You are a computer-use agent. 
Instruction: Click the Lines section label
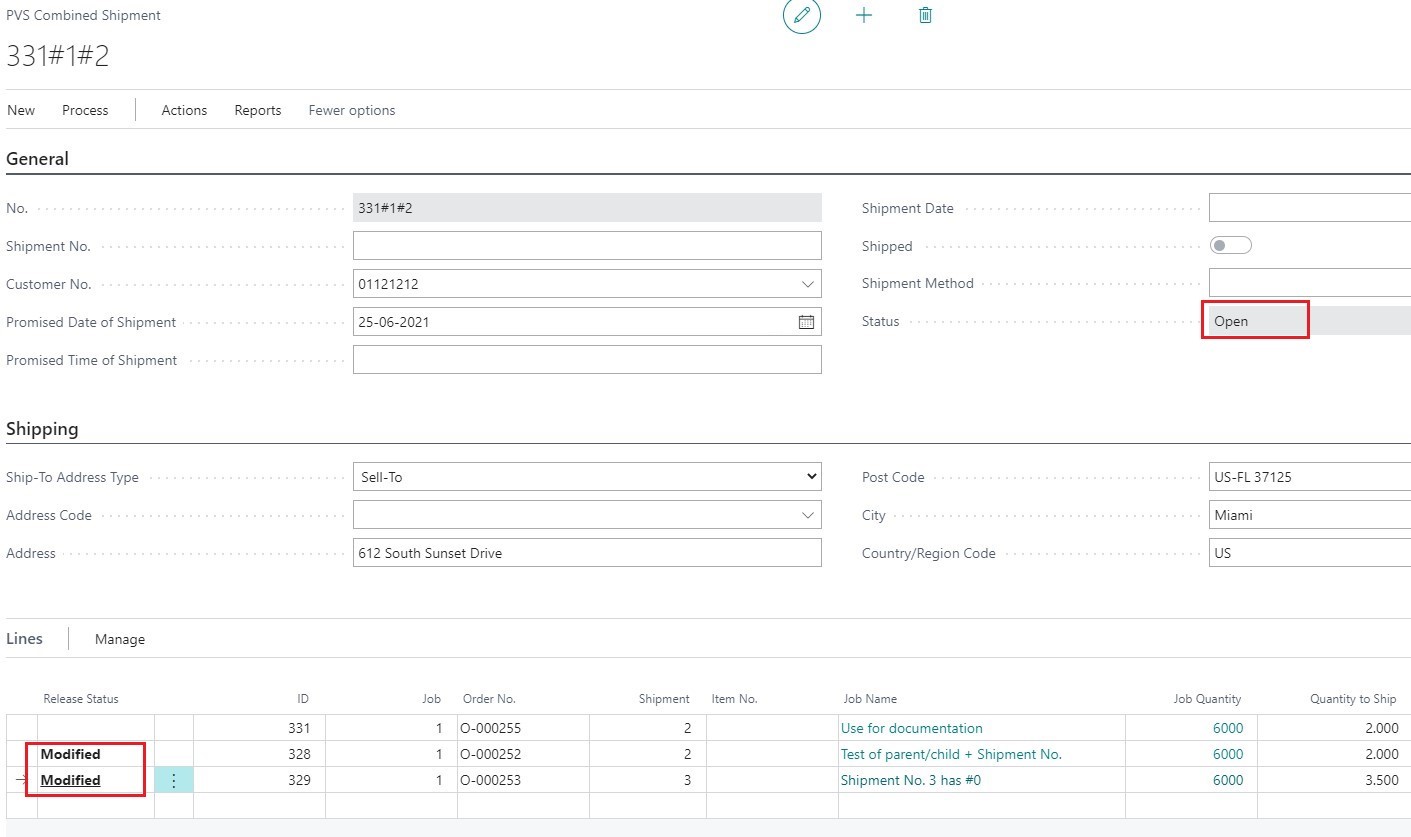(x=24, y=638)
